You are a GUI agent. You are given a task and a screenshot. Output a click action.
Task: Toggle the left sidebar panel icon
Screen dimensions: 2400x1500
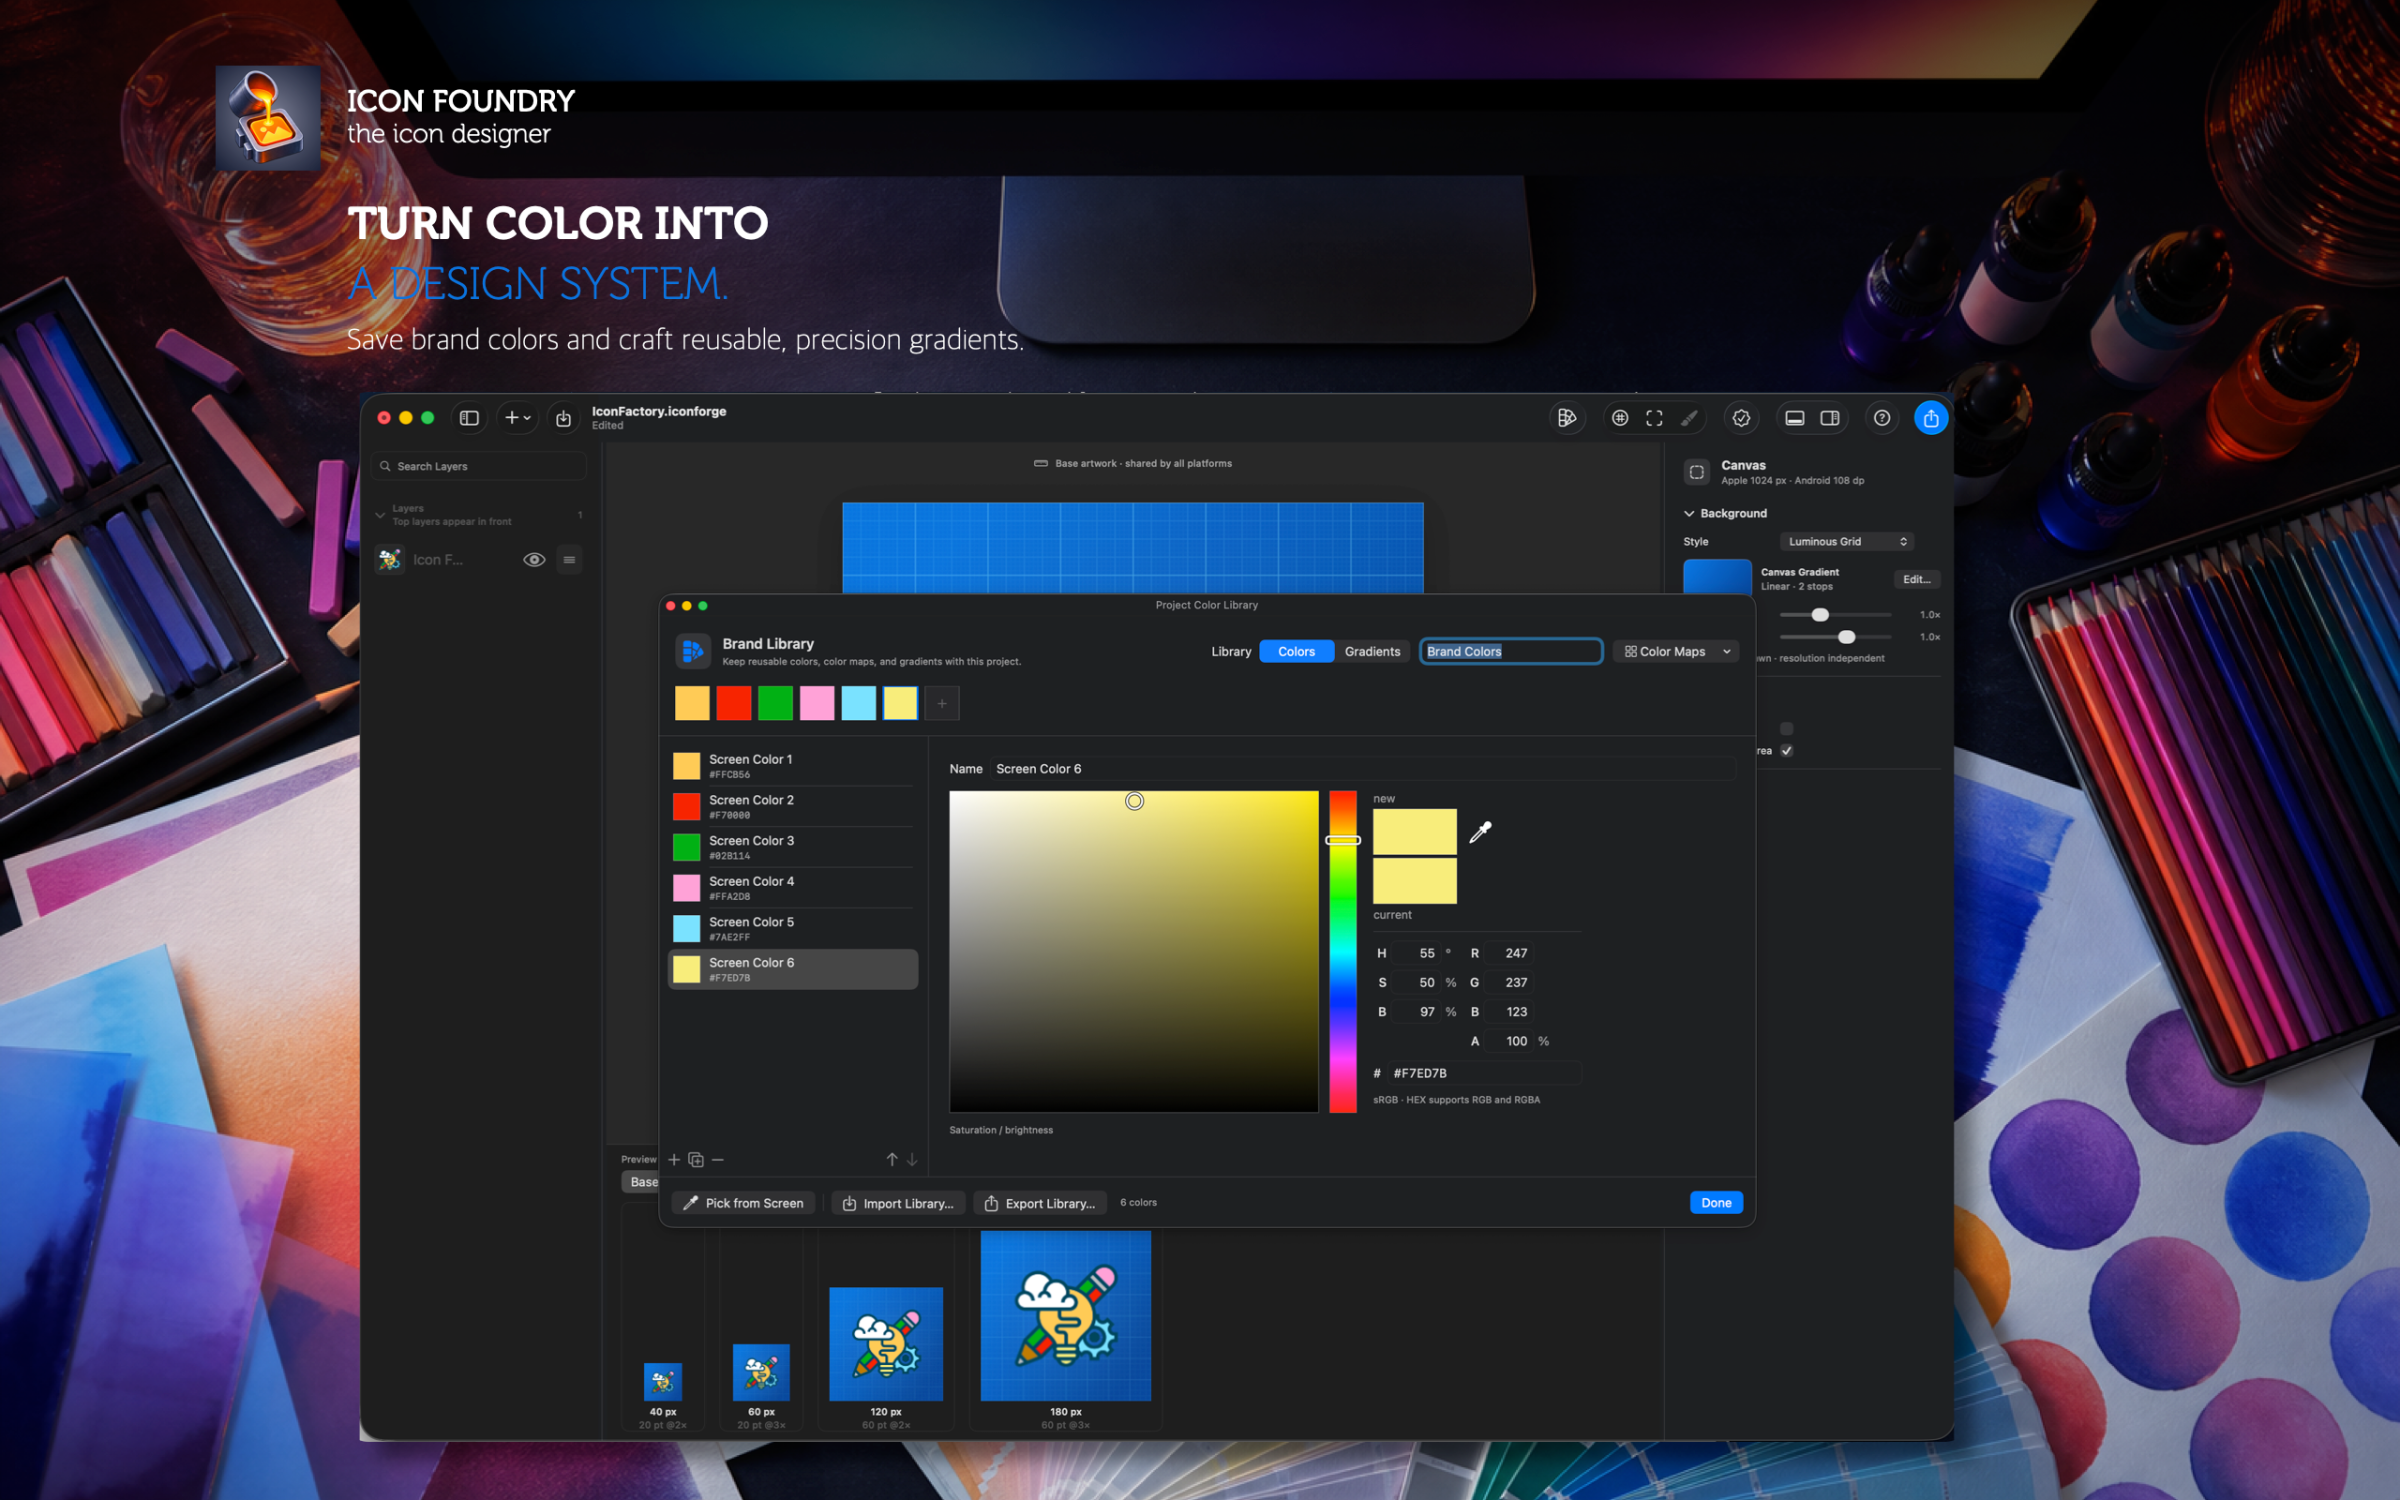[469, 418]
